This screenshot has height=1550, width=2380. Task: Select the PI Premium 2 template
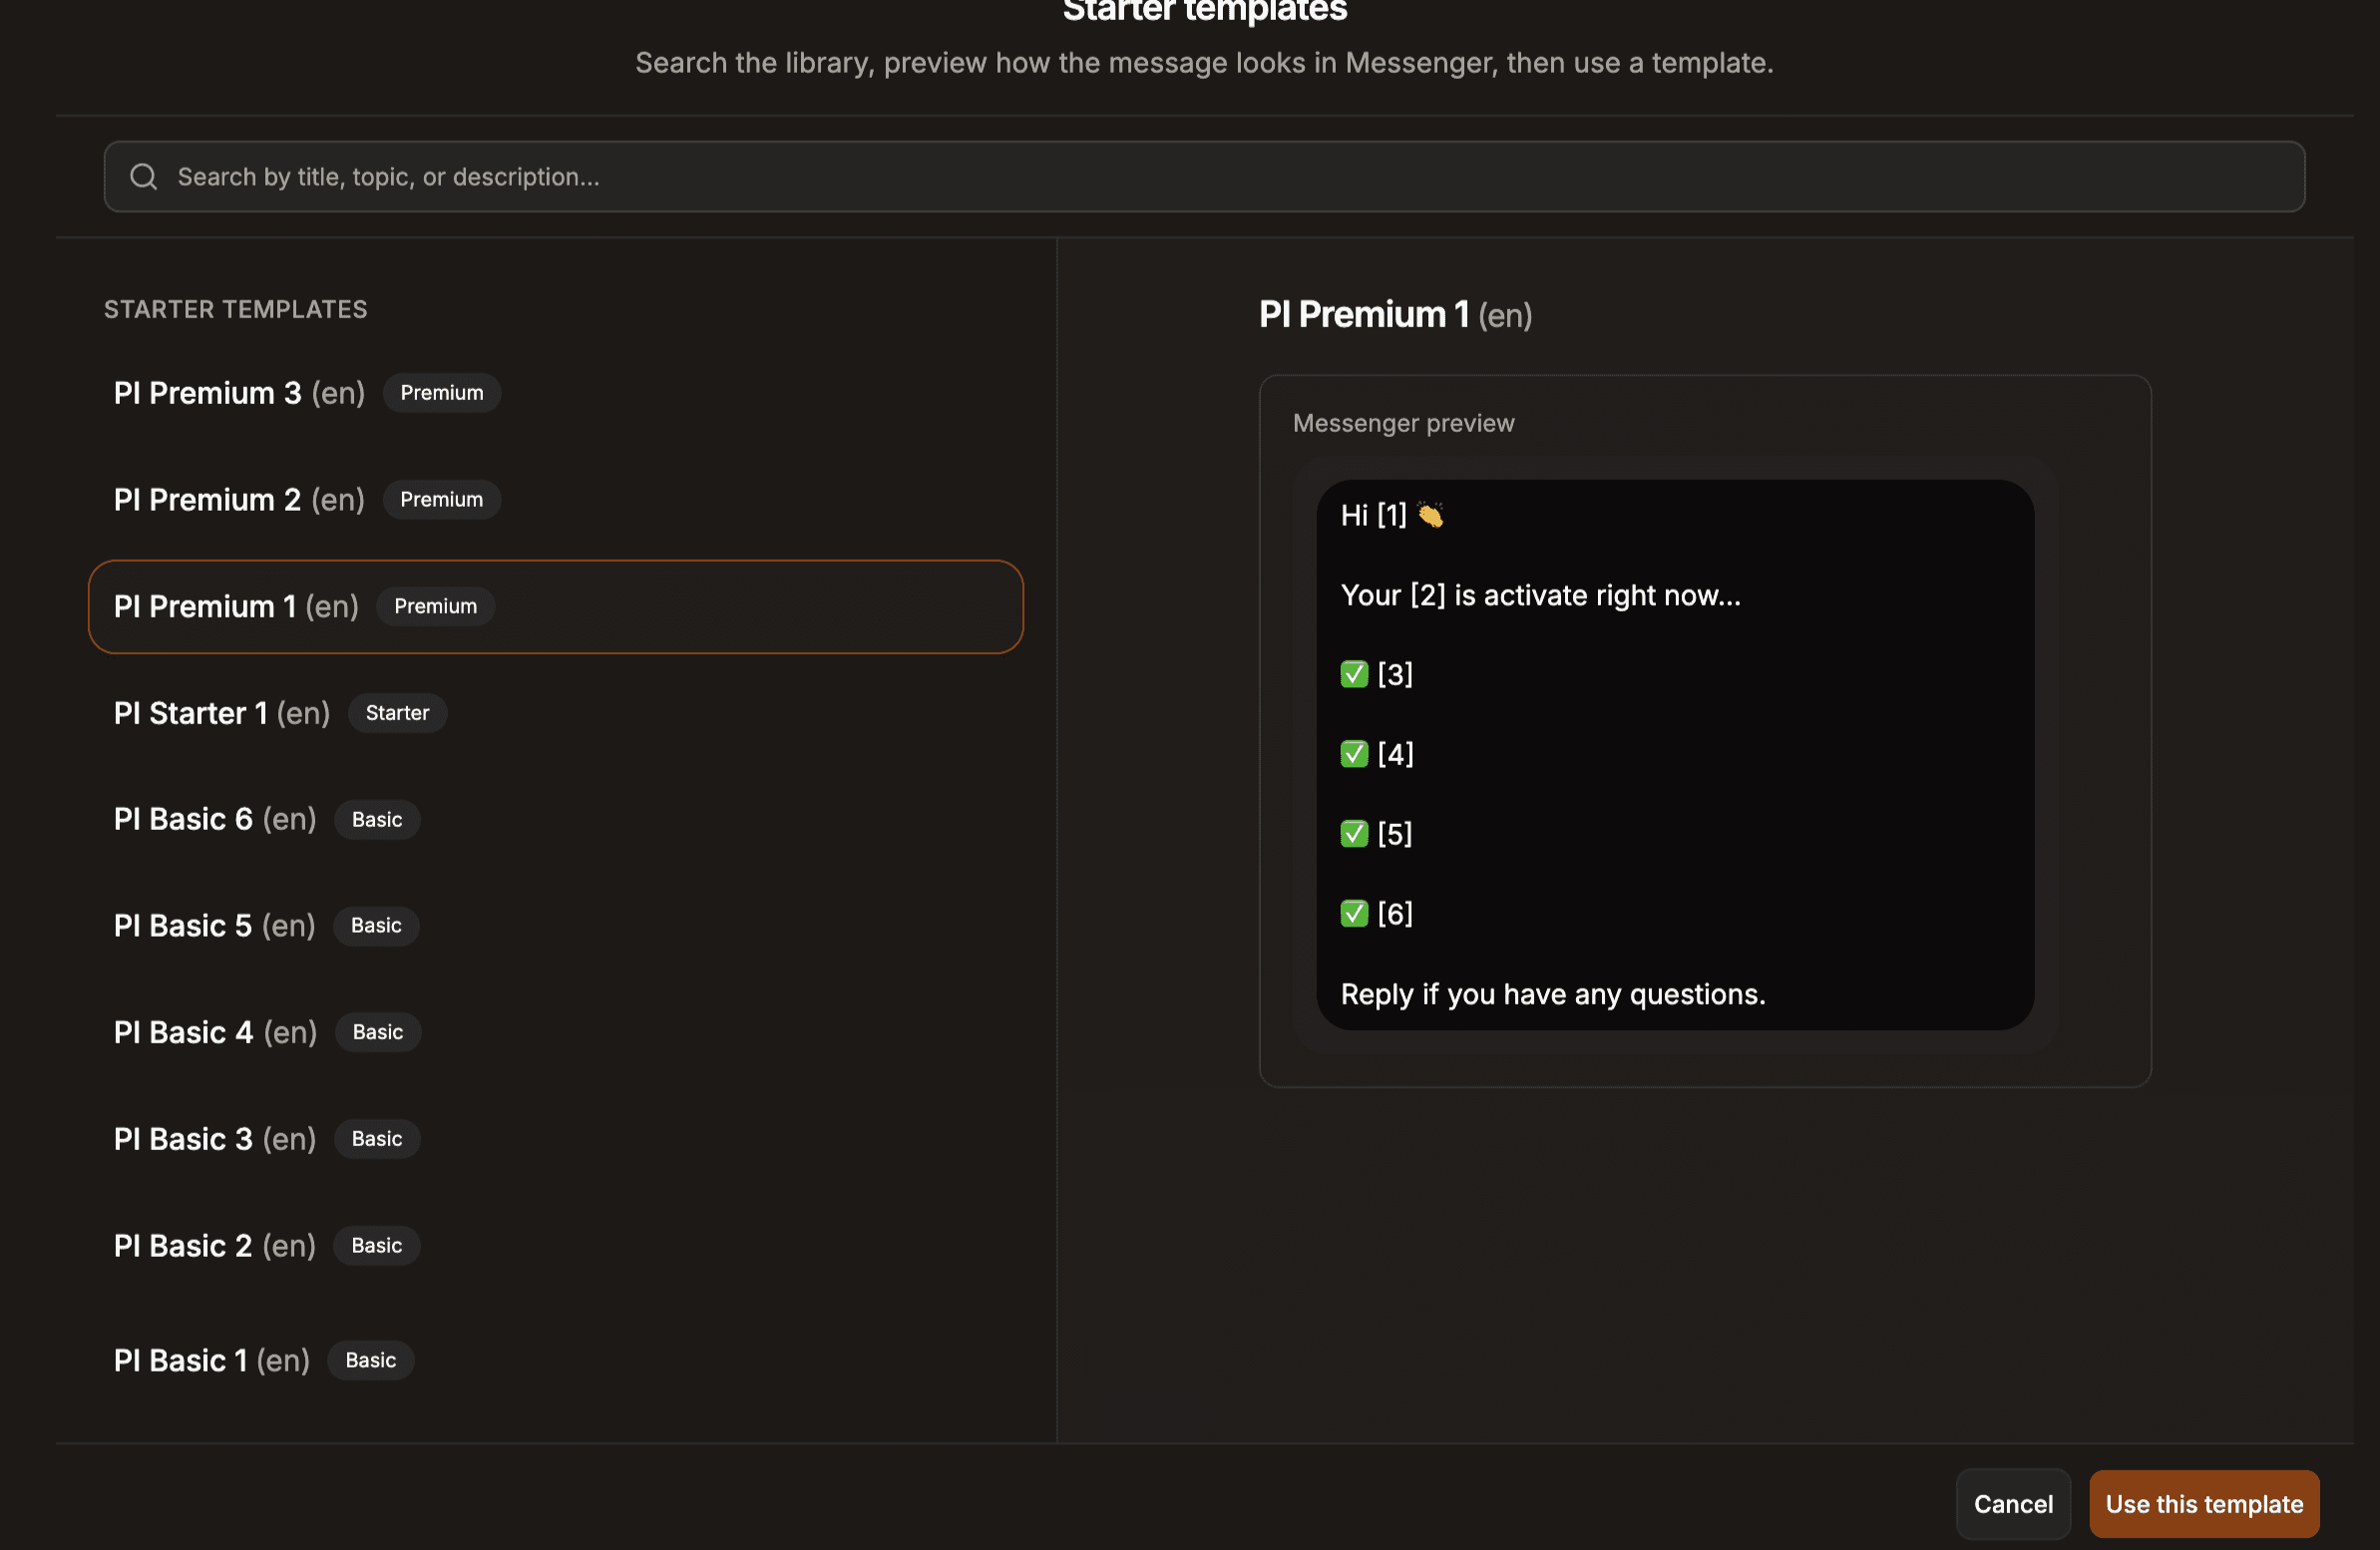point(556,499)
